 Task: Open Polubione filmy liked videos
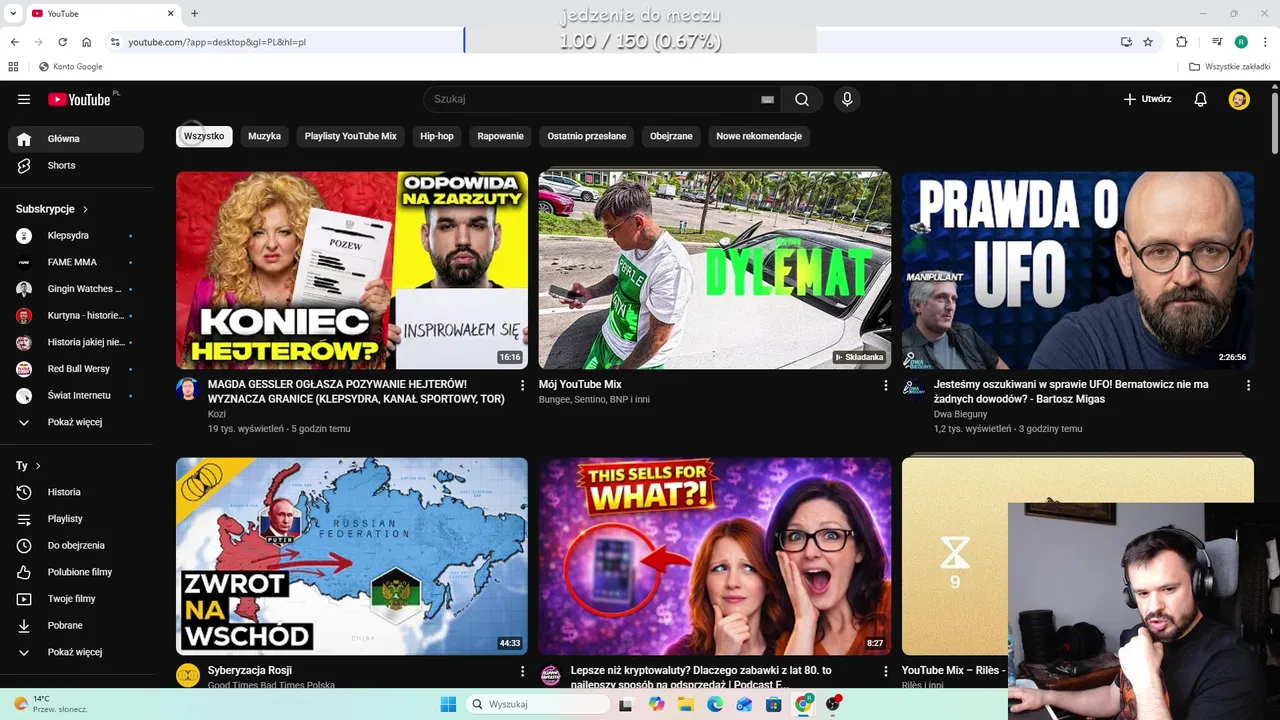[76, 572]
